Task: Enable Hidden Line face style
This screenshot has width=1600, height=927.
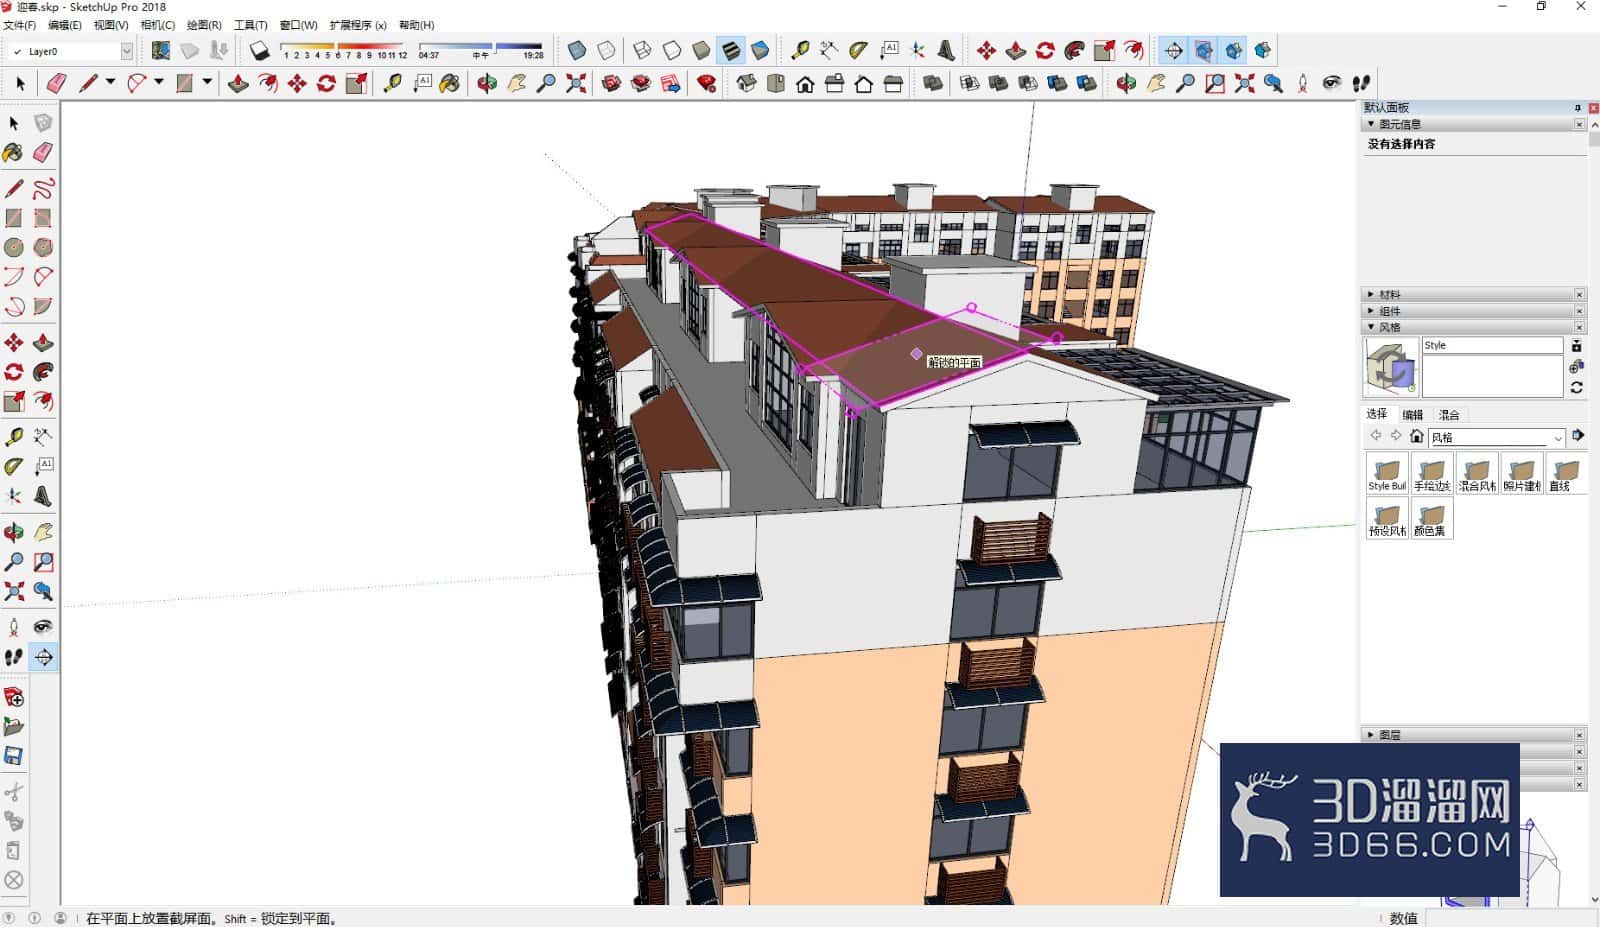Action: pos(672,50)
